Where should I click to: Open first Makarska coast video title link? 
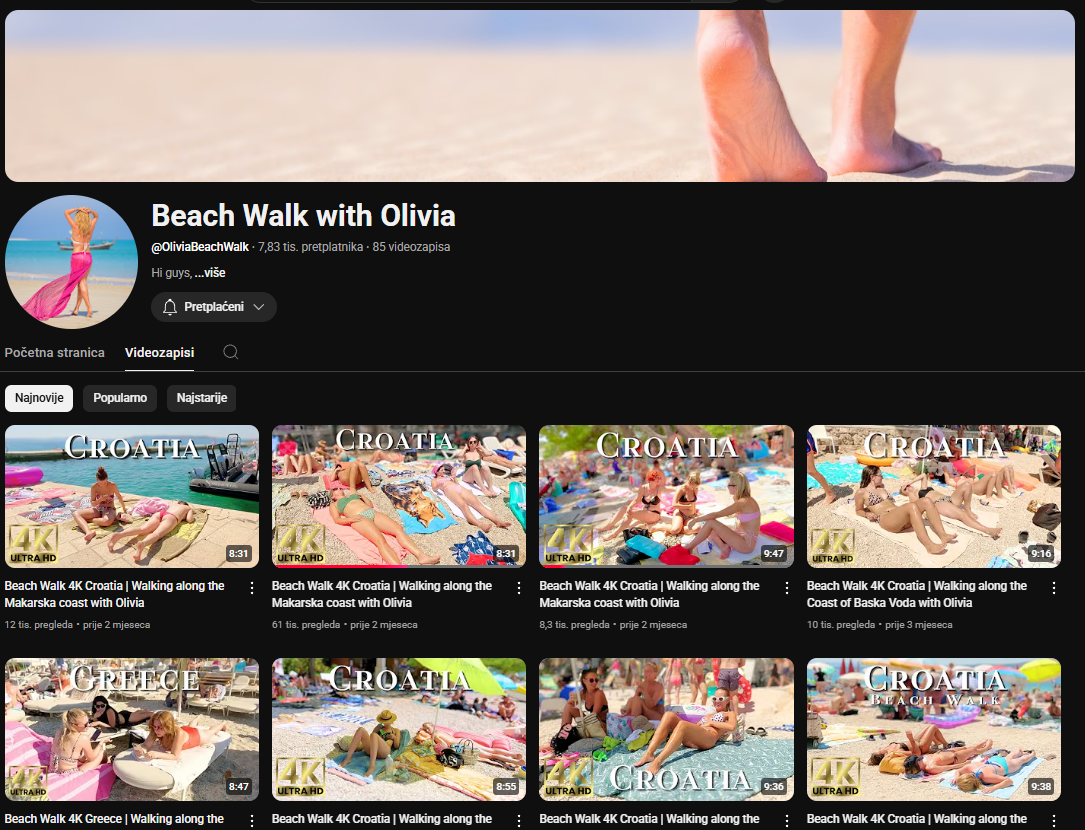point(115,594)
